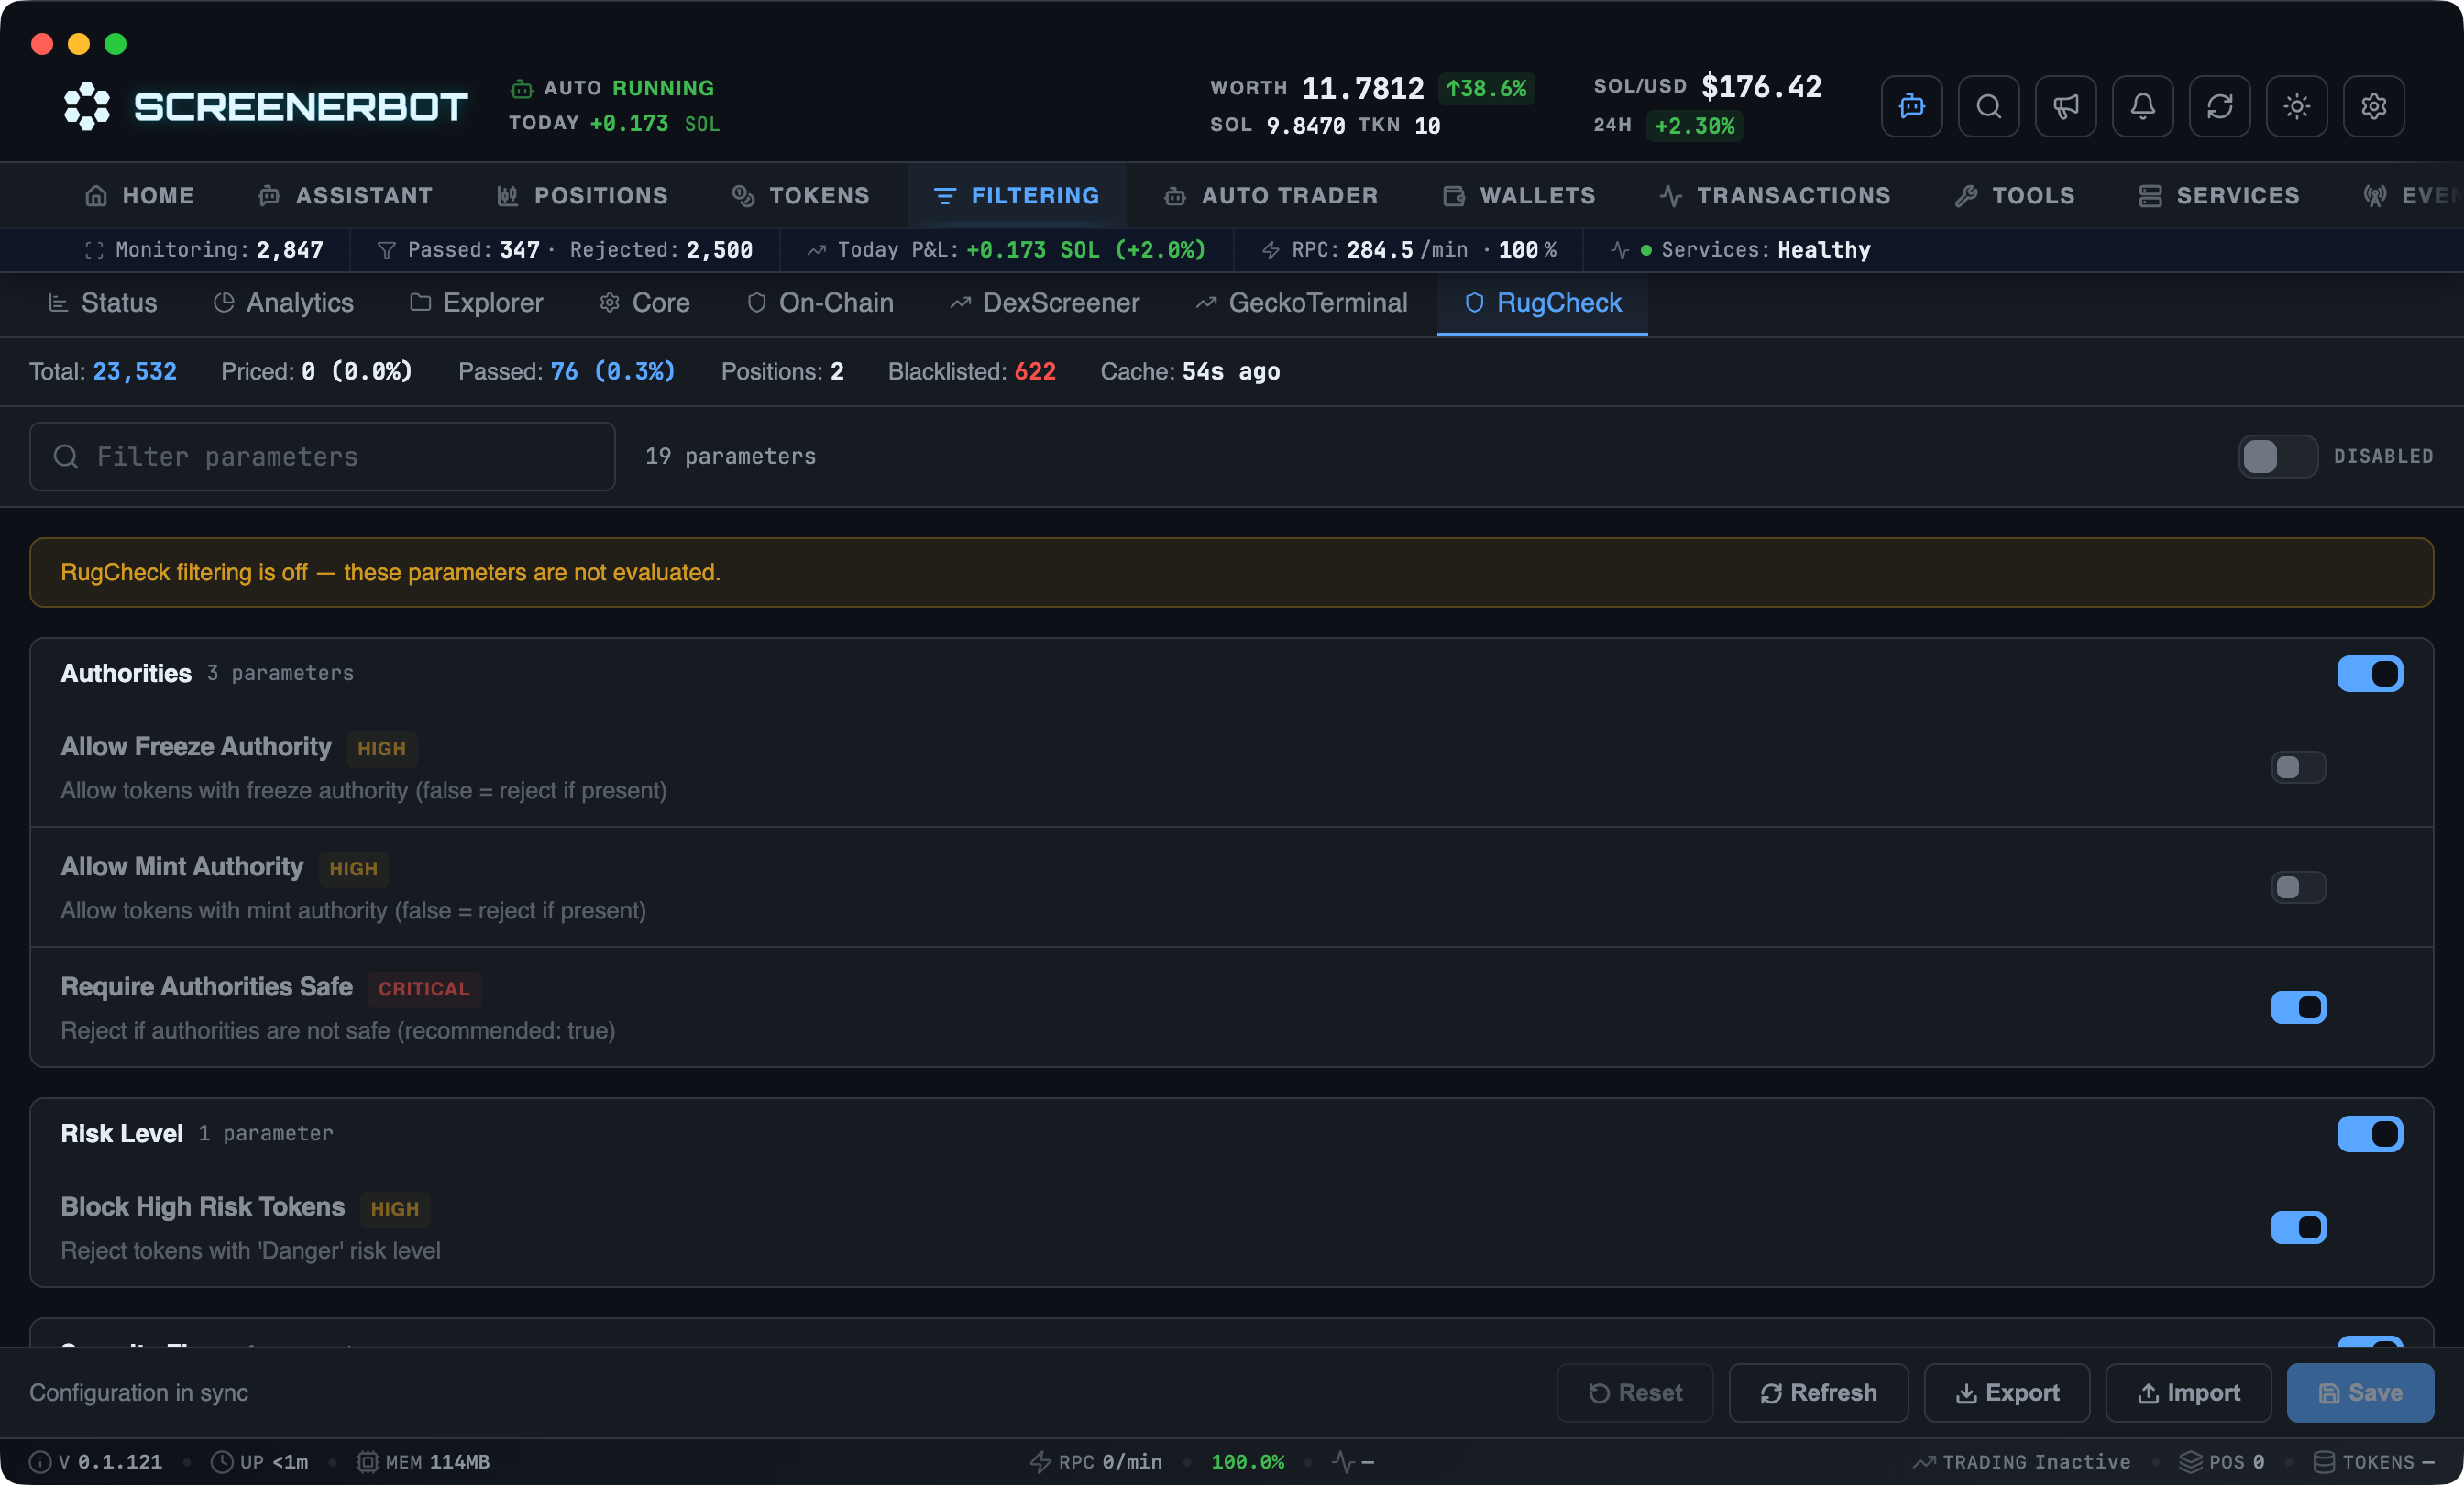The image size is (2464, 1485).
Task: Click the Today P&L trend icon
Action: [816, 250]
